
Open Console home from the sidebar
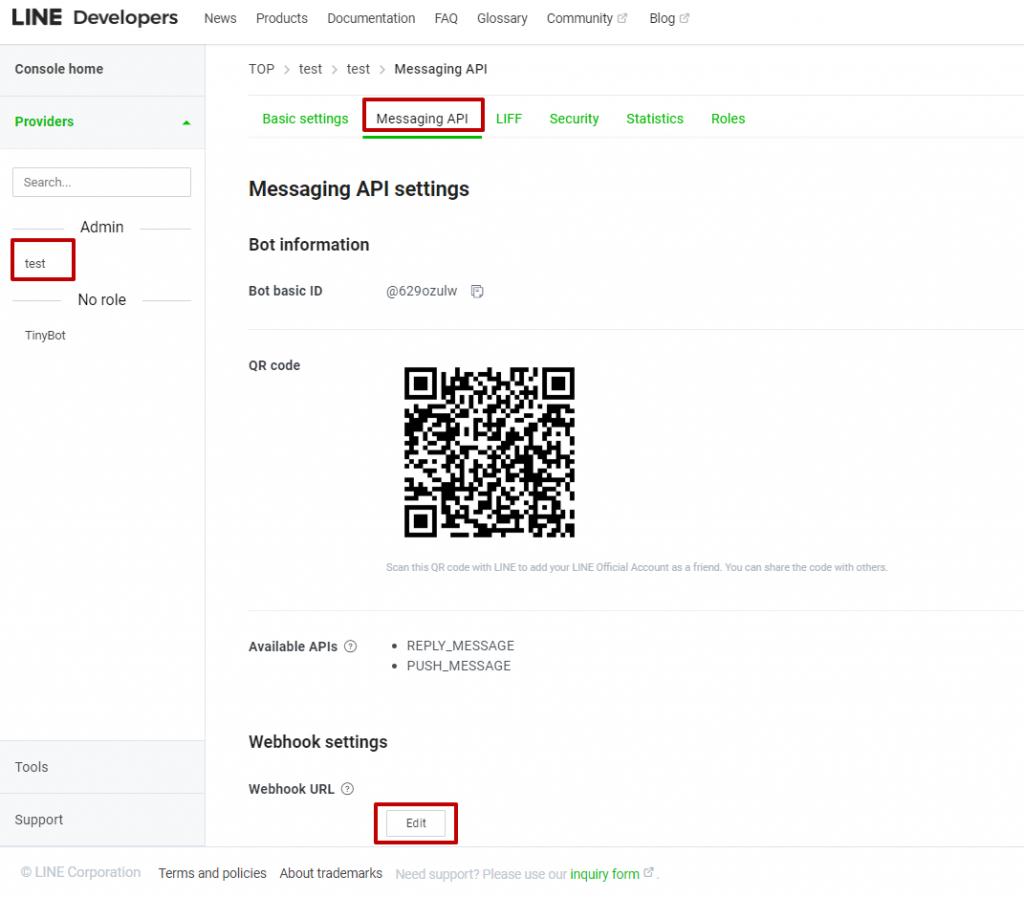point(58,68)
